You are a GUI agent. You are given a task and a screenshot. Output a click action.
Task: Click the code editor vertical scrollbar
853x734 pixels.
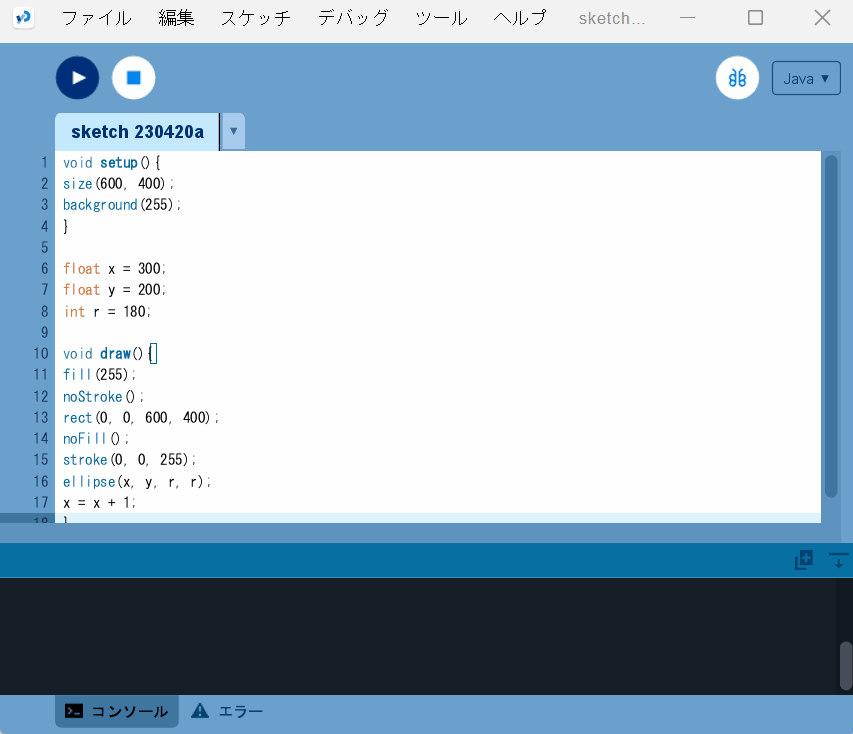(x=830, y=325)
